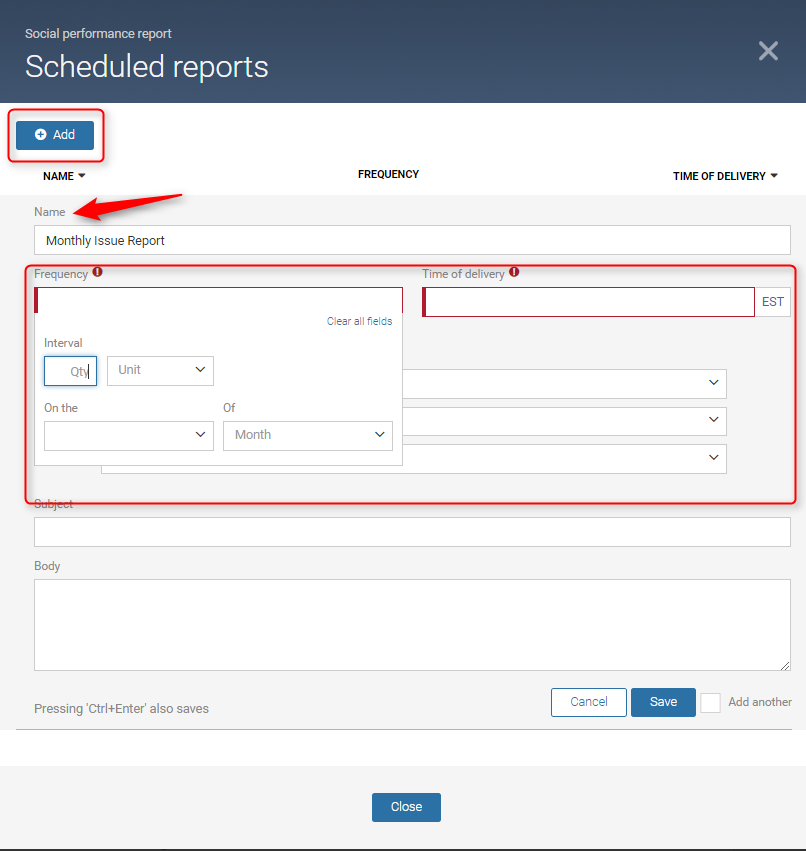This screenshot has height=851, width=806.
Task: Click the 'Clear all fields' link
Action: (359, 321)
